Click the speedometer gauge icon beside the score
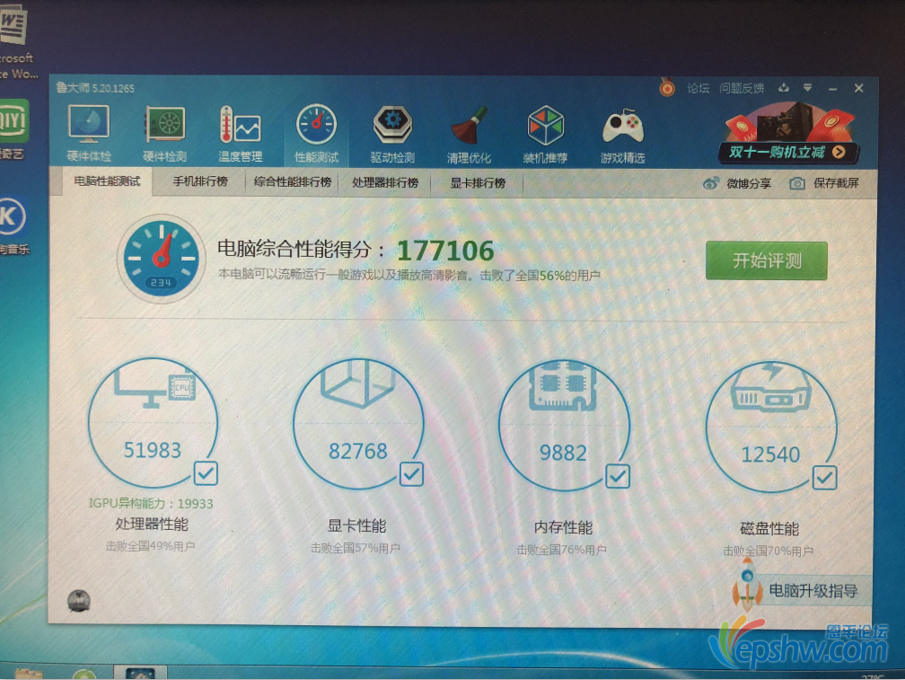Image resolution: width=905 pixels, height=680 pixels. pyautogui.click(x=161, y=259)
